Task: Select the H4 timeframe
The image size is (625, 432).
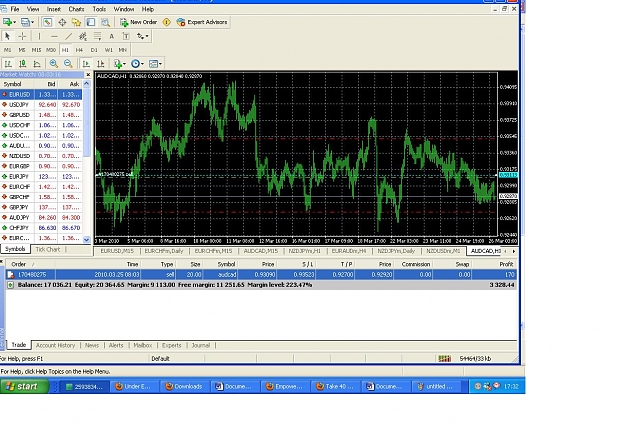Action: click(x=79, y=50)
